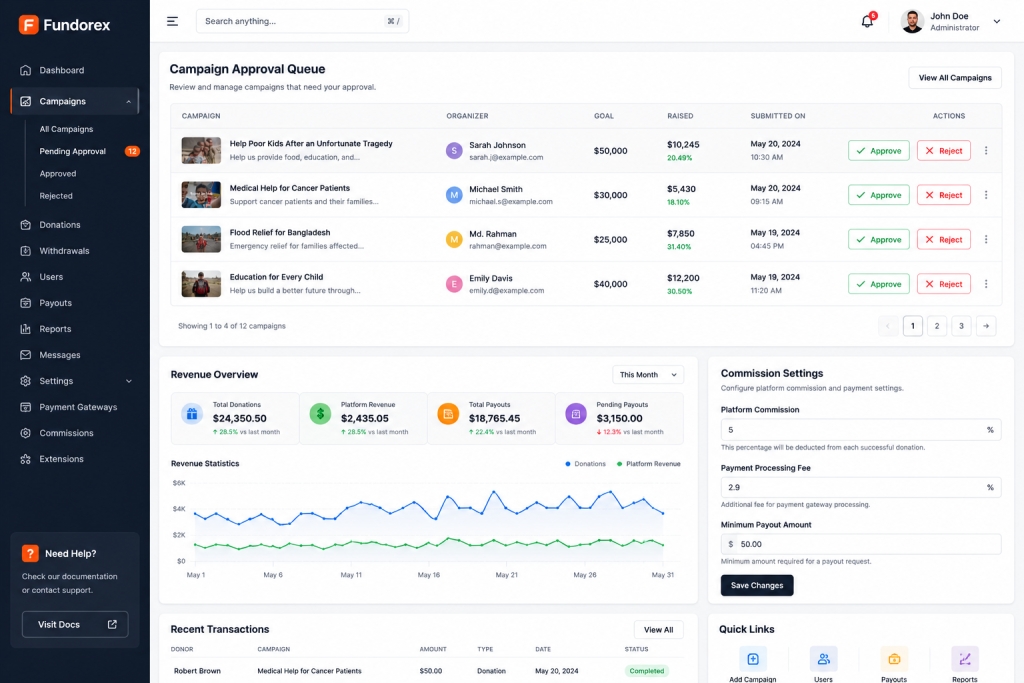The height and width of the screenshot is (683, 1024).
Task: Click the Users sidebar icon
Action: 25,277
